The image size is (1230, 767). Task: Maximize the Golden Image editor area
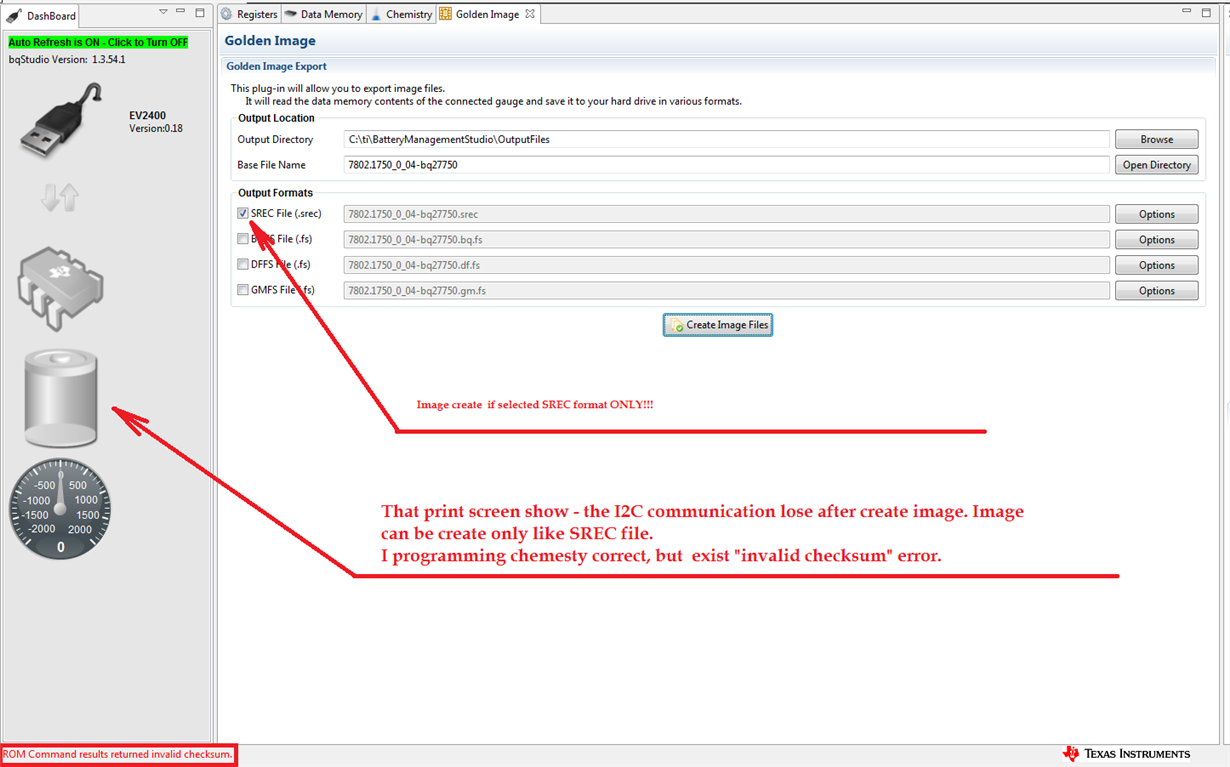click(x=1206, y=12)
